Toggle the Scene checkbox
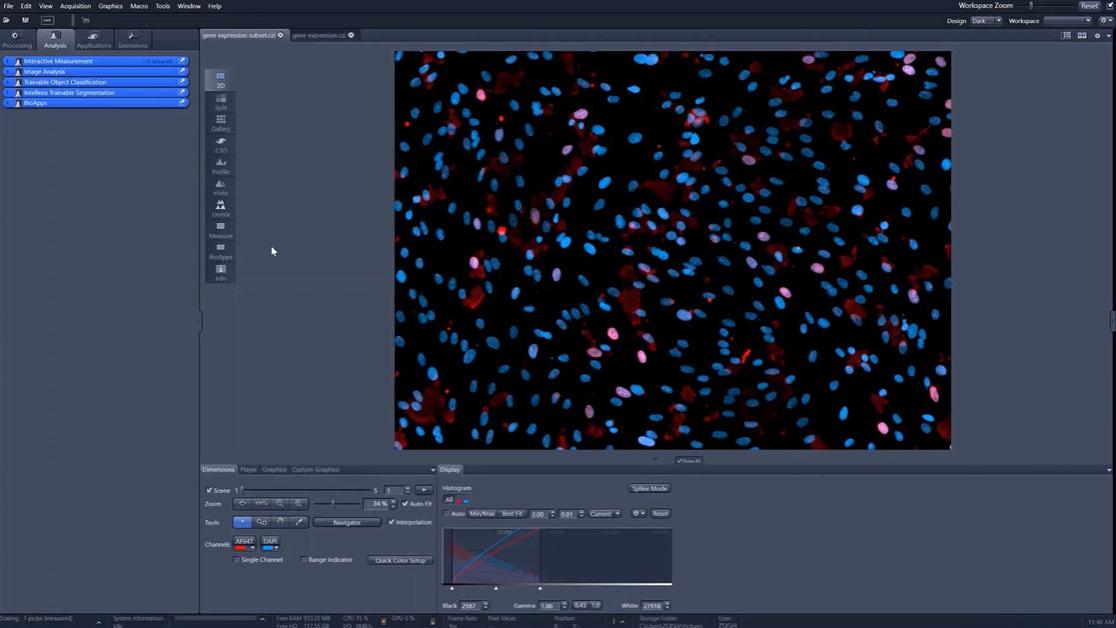 [x=209, y=490]
